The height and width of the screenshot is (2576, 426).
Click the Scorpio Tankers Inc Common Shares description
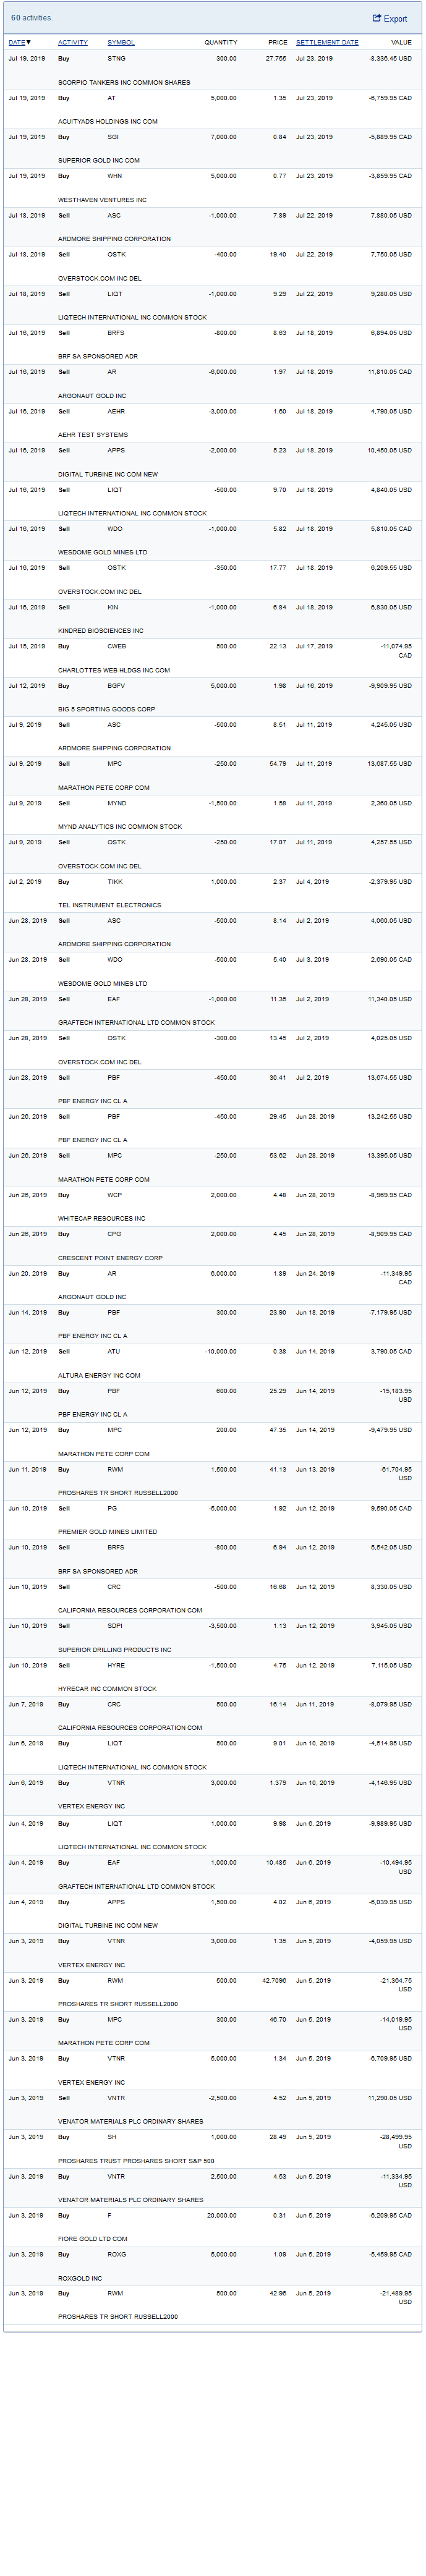[124, 83]
